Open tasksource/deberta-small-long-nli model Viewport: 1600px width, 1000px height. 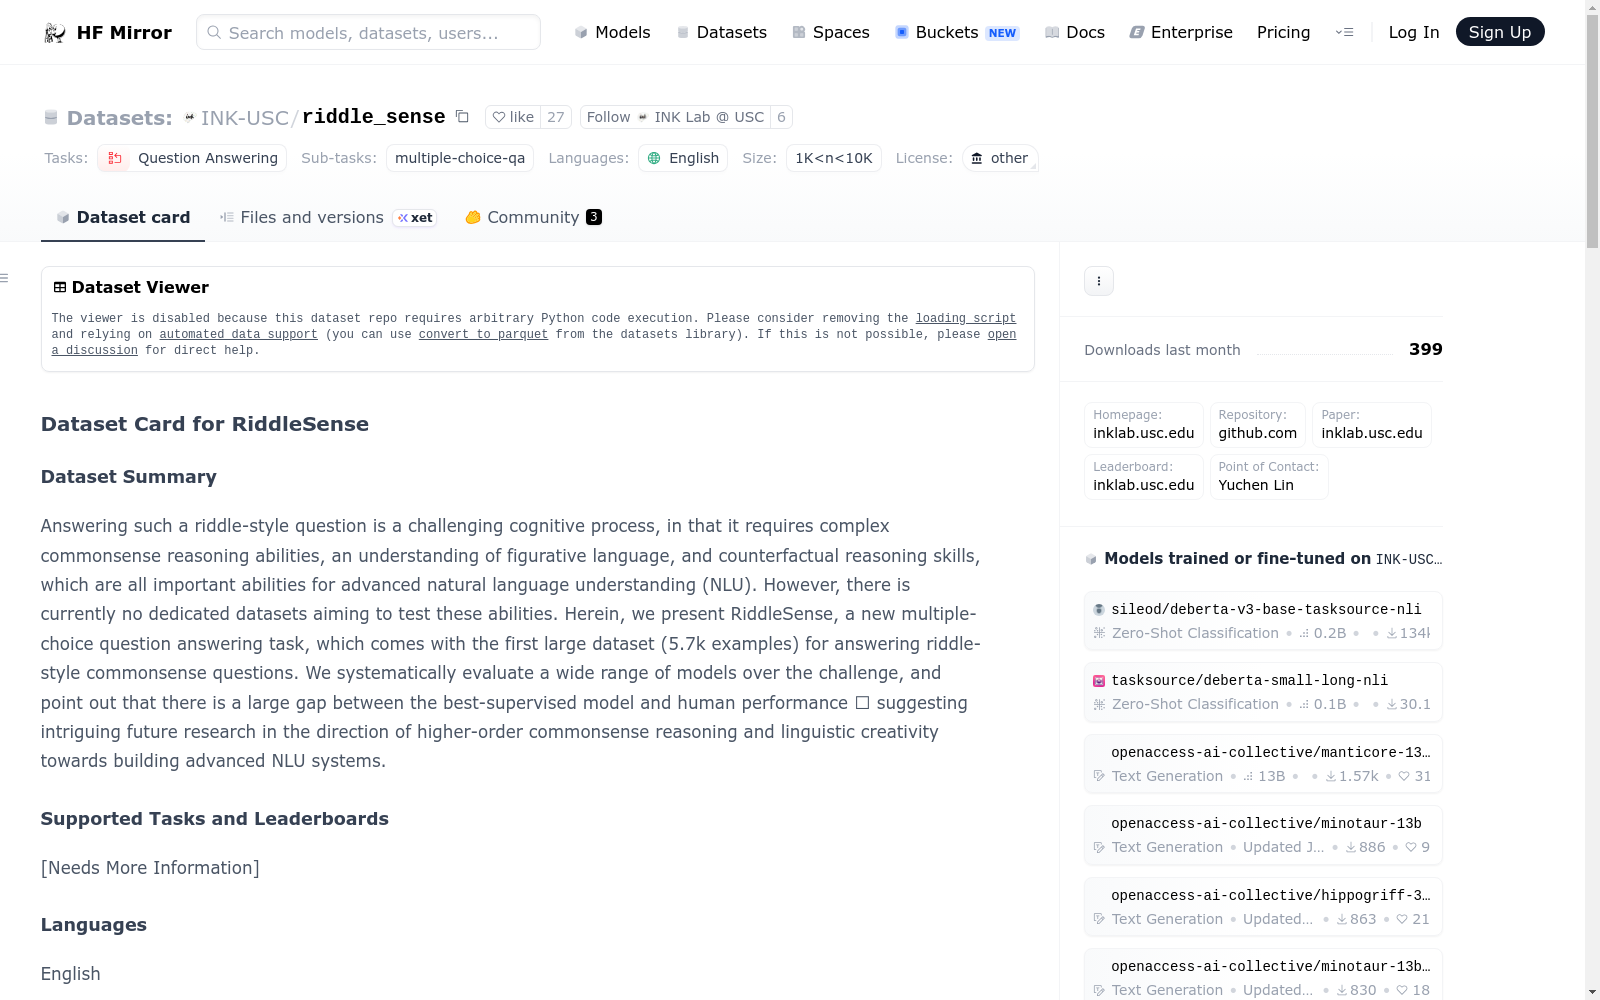tap(1263, 692)
